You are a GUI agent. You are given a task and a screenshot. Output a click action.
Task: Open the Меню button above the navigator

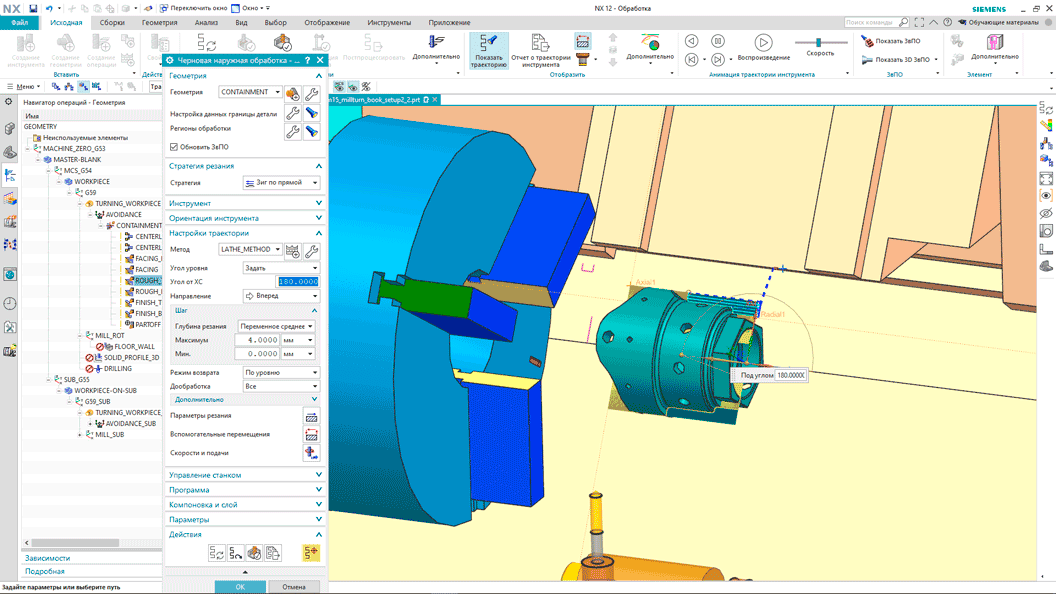click(24, 86)
